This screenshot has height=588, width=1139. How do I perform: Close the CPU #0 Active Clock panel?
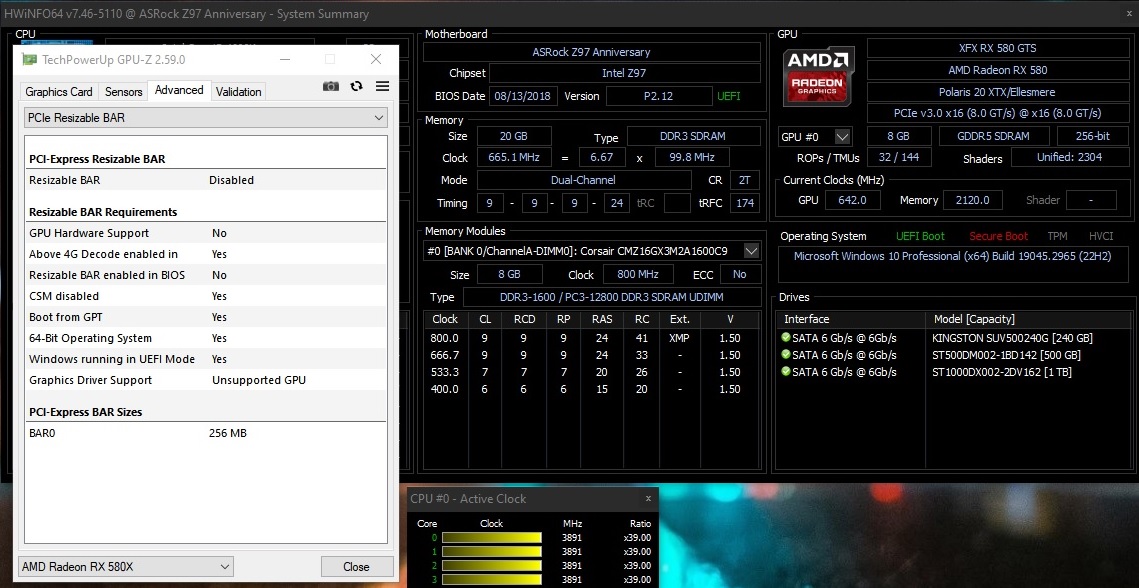[648, 499]
